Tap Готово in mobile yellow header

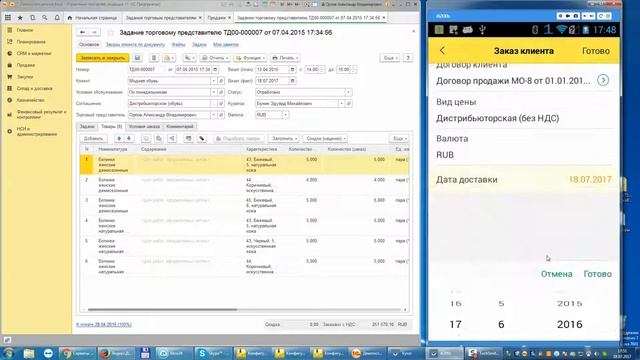(596, 51)
